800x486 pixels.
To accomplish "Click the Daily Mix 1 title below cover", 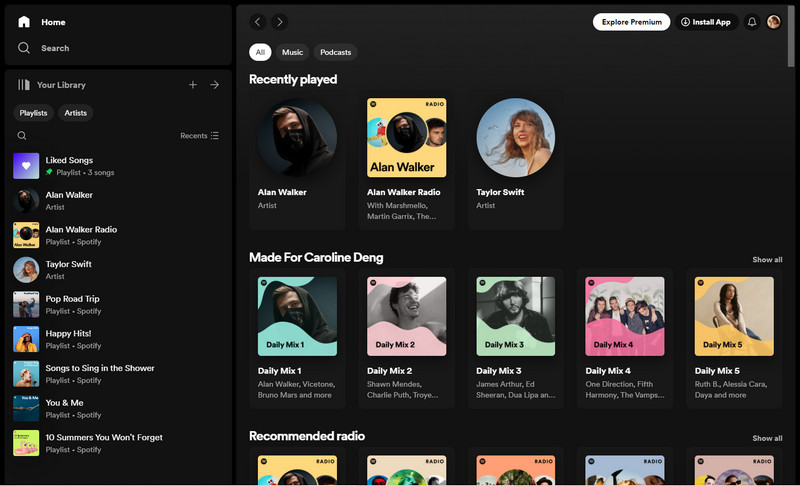I will [280, 371].
